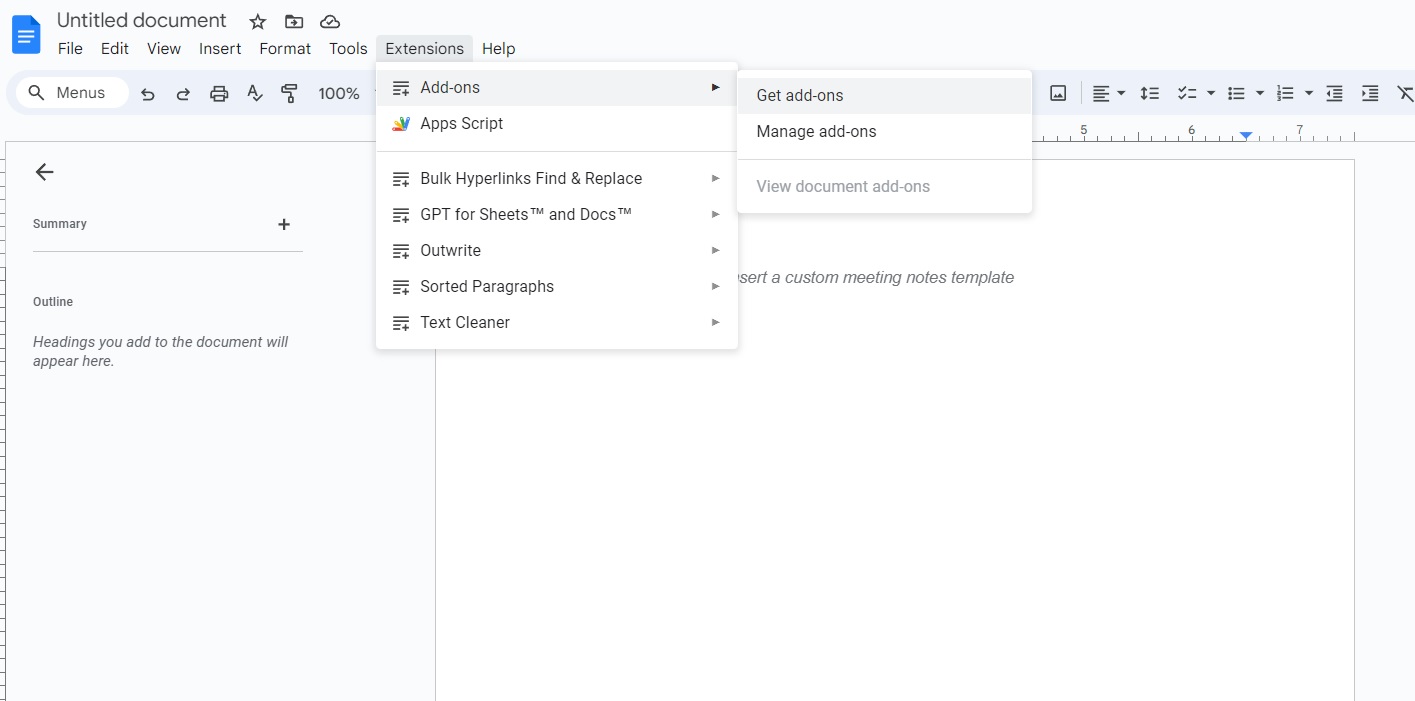Open the Edit menu
Image resolution: width=1415 pixels, height=701 pixels.
115,49
